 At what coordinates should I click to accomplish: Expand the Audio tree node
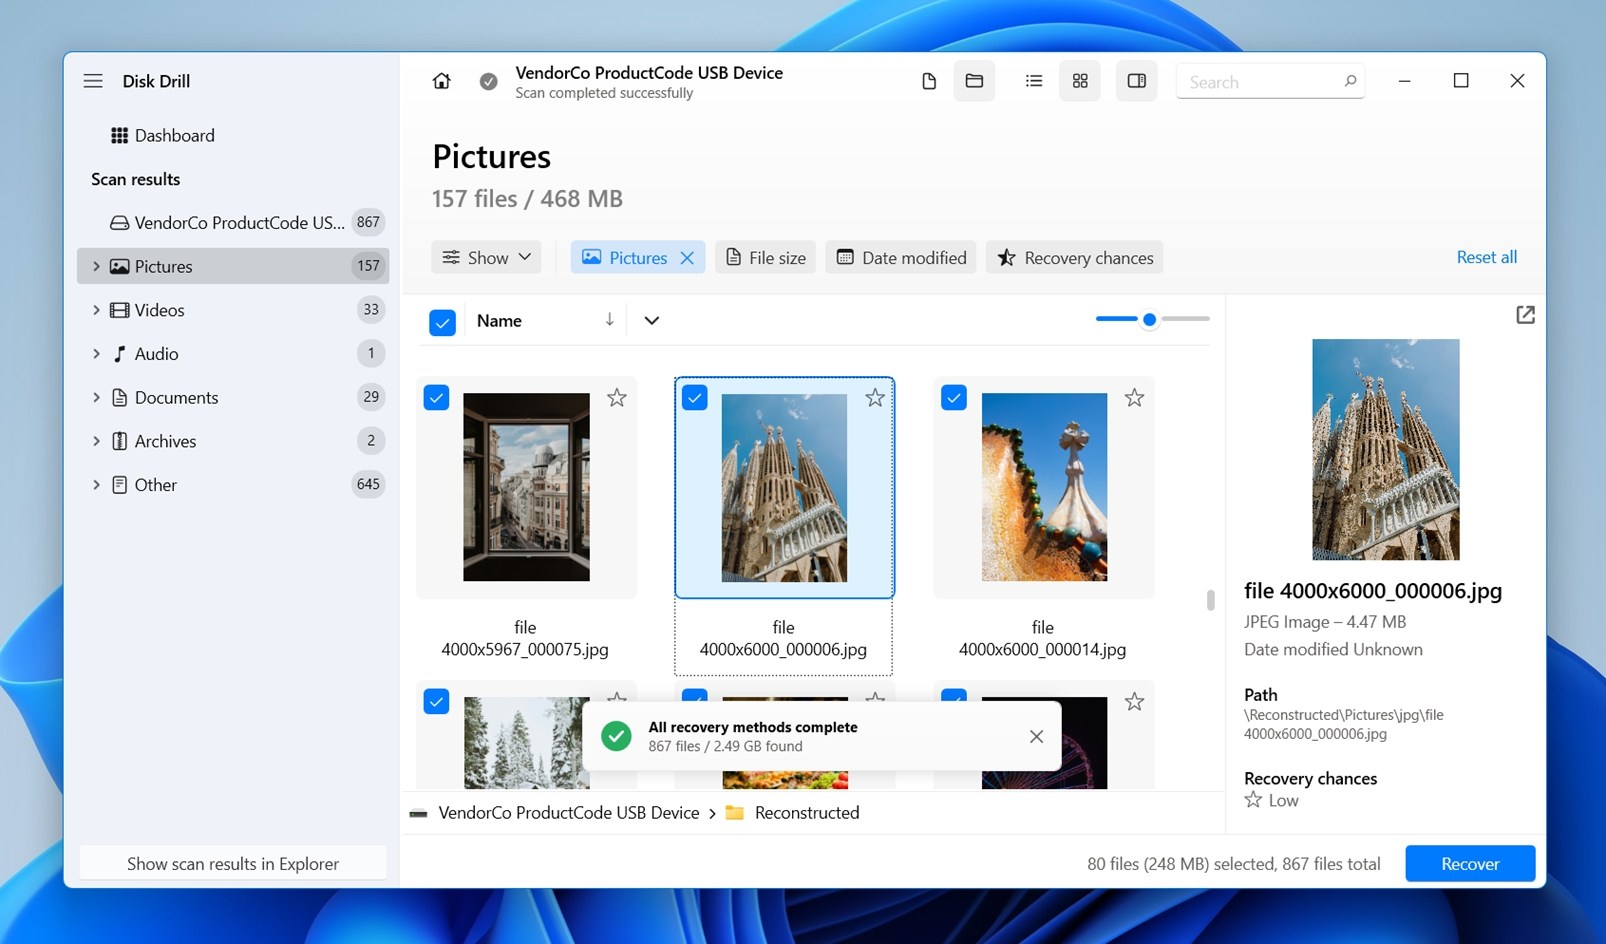pos(96,354)
